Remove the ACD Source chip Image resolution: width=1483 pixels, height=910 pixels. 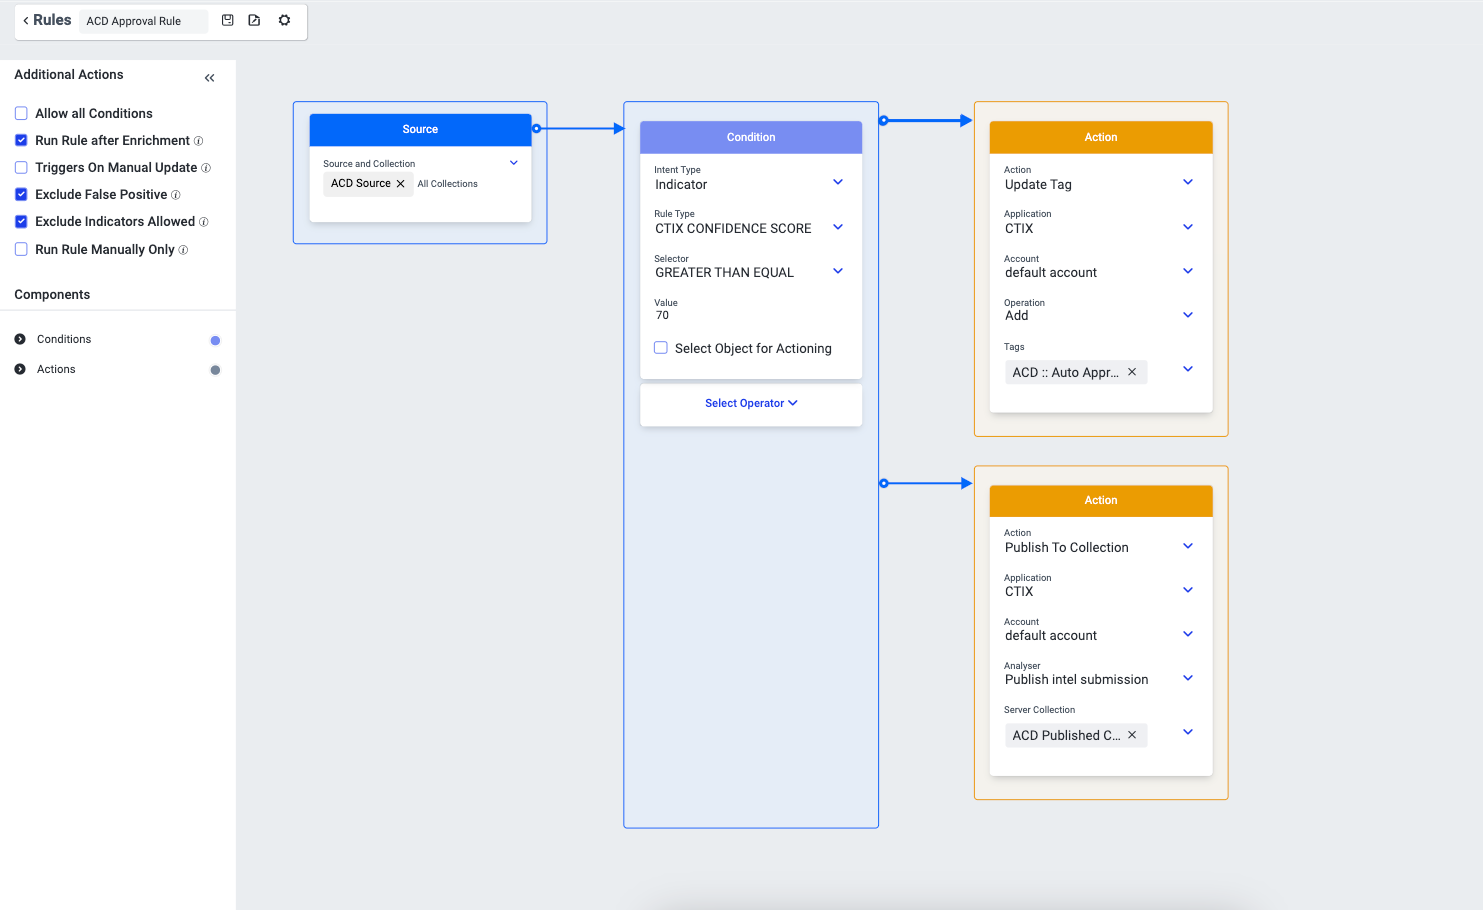pyautogui.click(x=401, y=184)
